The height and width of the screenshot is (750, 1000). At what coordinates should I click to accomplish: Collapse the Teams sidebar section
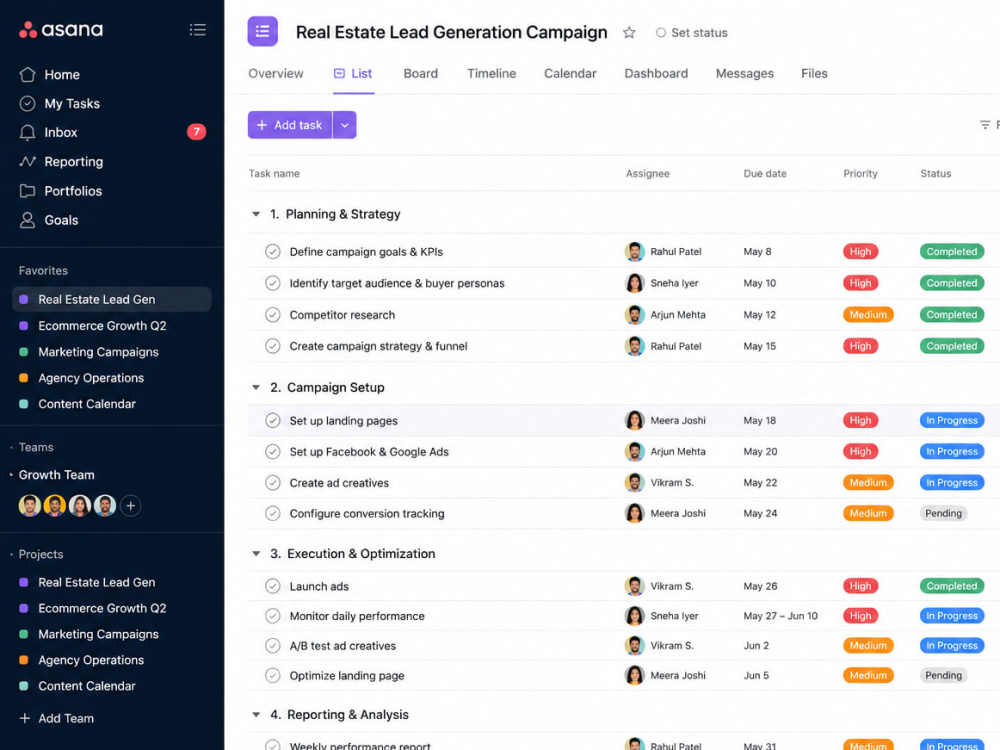(x=11, y=447)
